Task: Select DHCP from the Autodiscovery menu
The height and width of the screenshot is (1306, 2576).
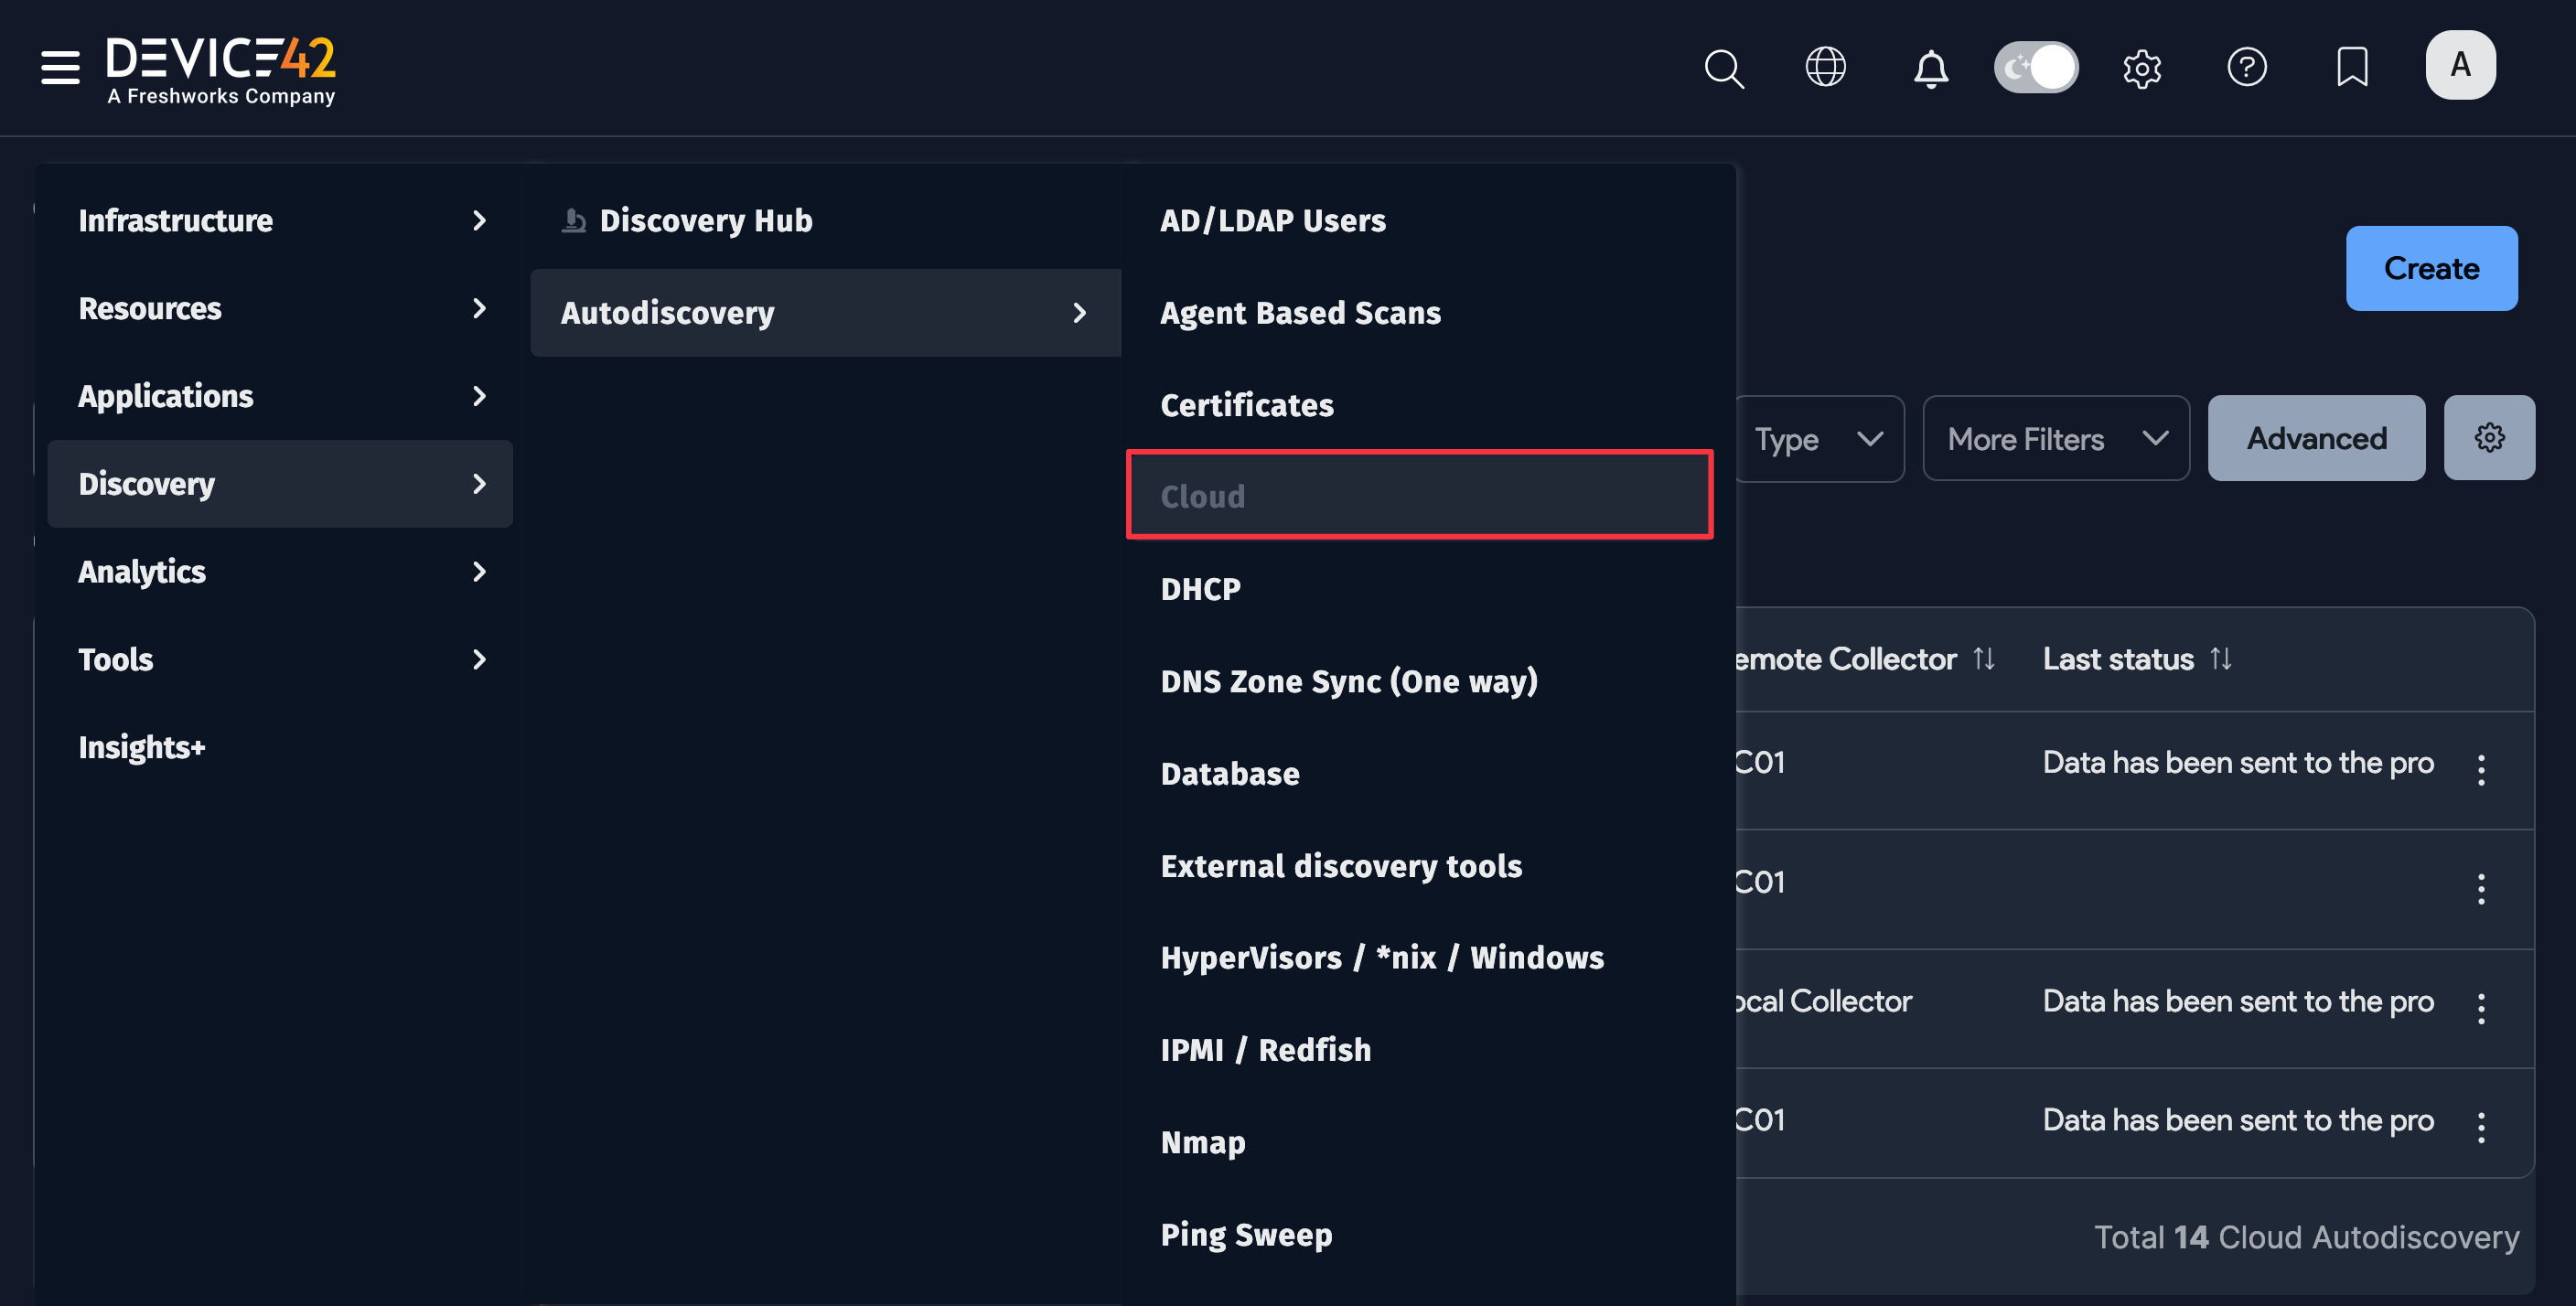Action: pos(1199,588)
